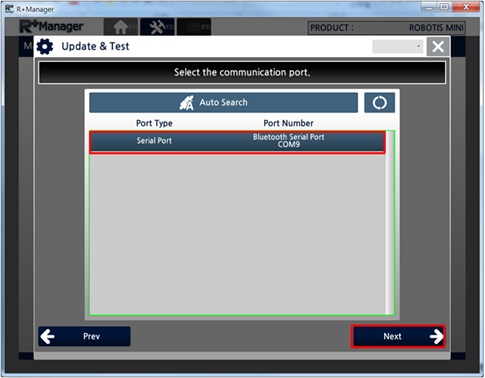Screen dimensions: 485x378
Task: Close the Update & Test dialog
Action: [438, 46]
